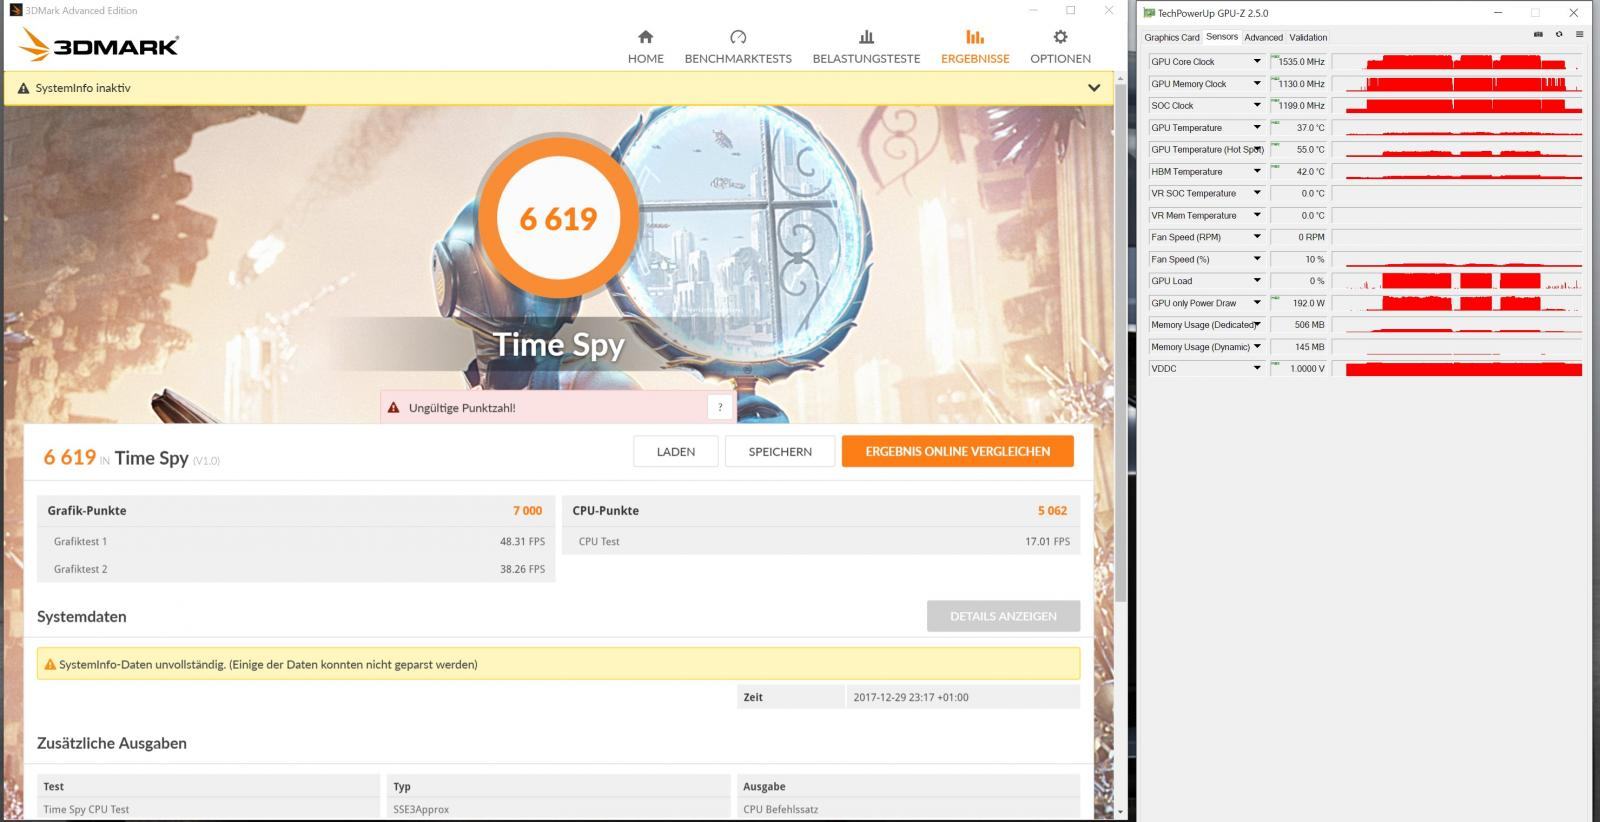Minimize the GPU-Z window
The height and width of the screenshot is (822, 1600).
1498,13
